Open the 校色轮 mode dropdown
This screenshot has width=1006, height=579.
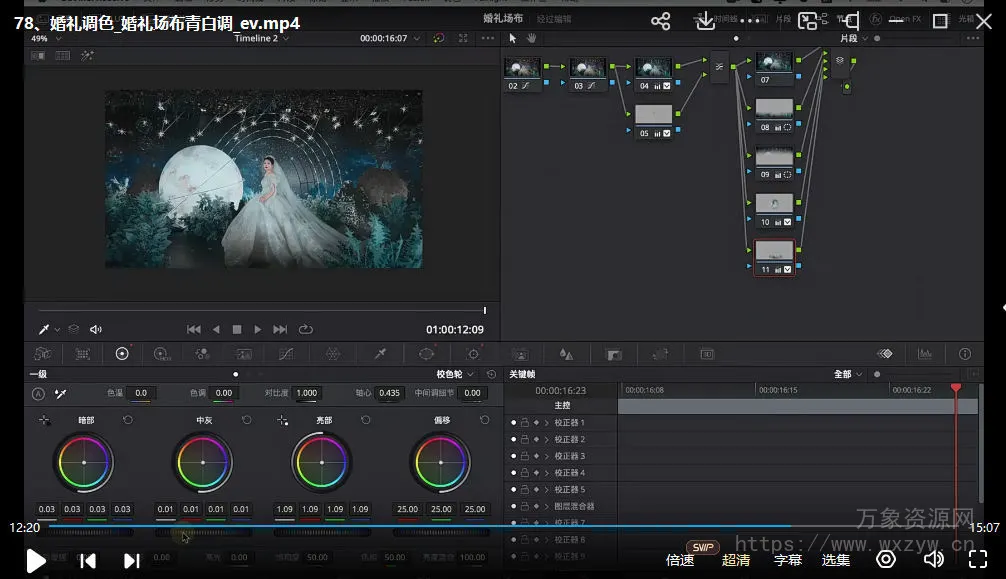456,374
